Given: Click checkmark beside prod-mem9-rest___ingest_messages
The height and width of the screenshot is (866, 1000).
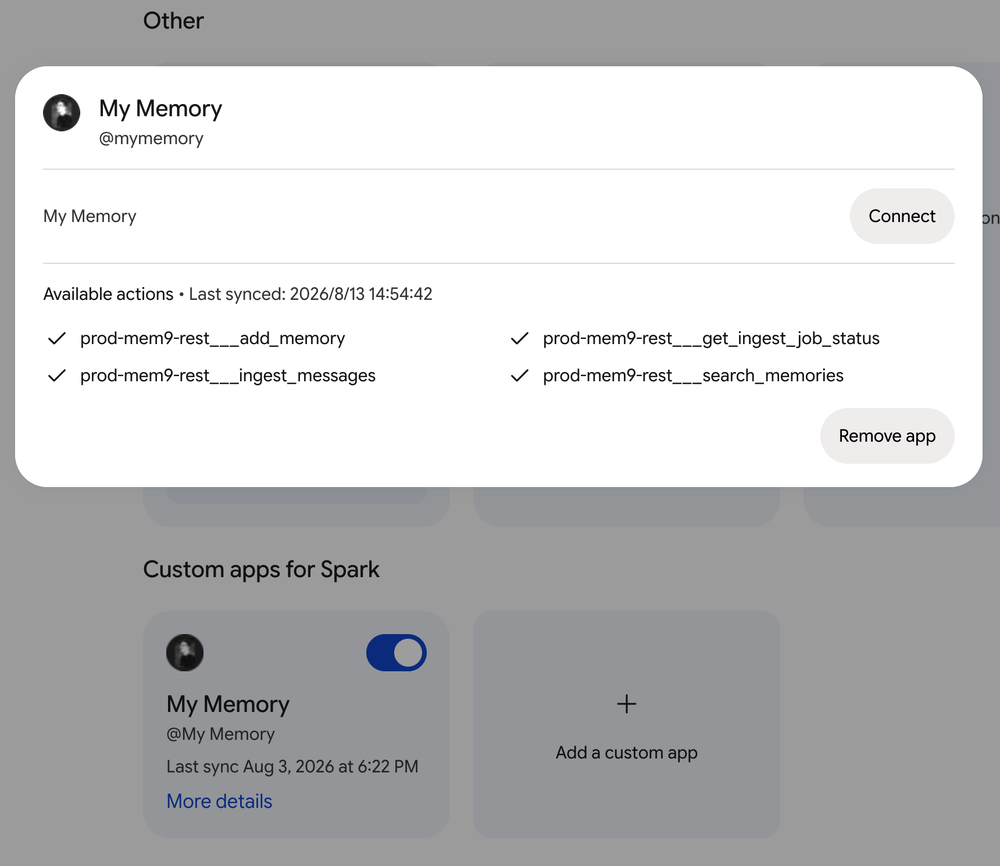Looking at the screenshot, I should point(57,376).
